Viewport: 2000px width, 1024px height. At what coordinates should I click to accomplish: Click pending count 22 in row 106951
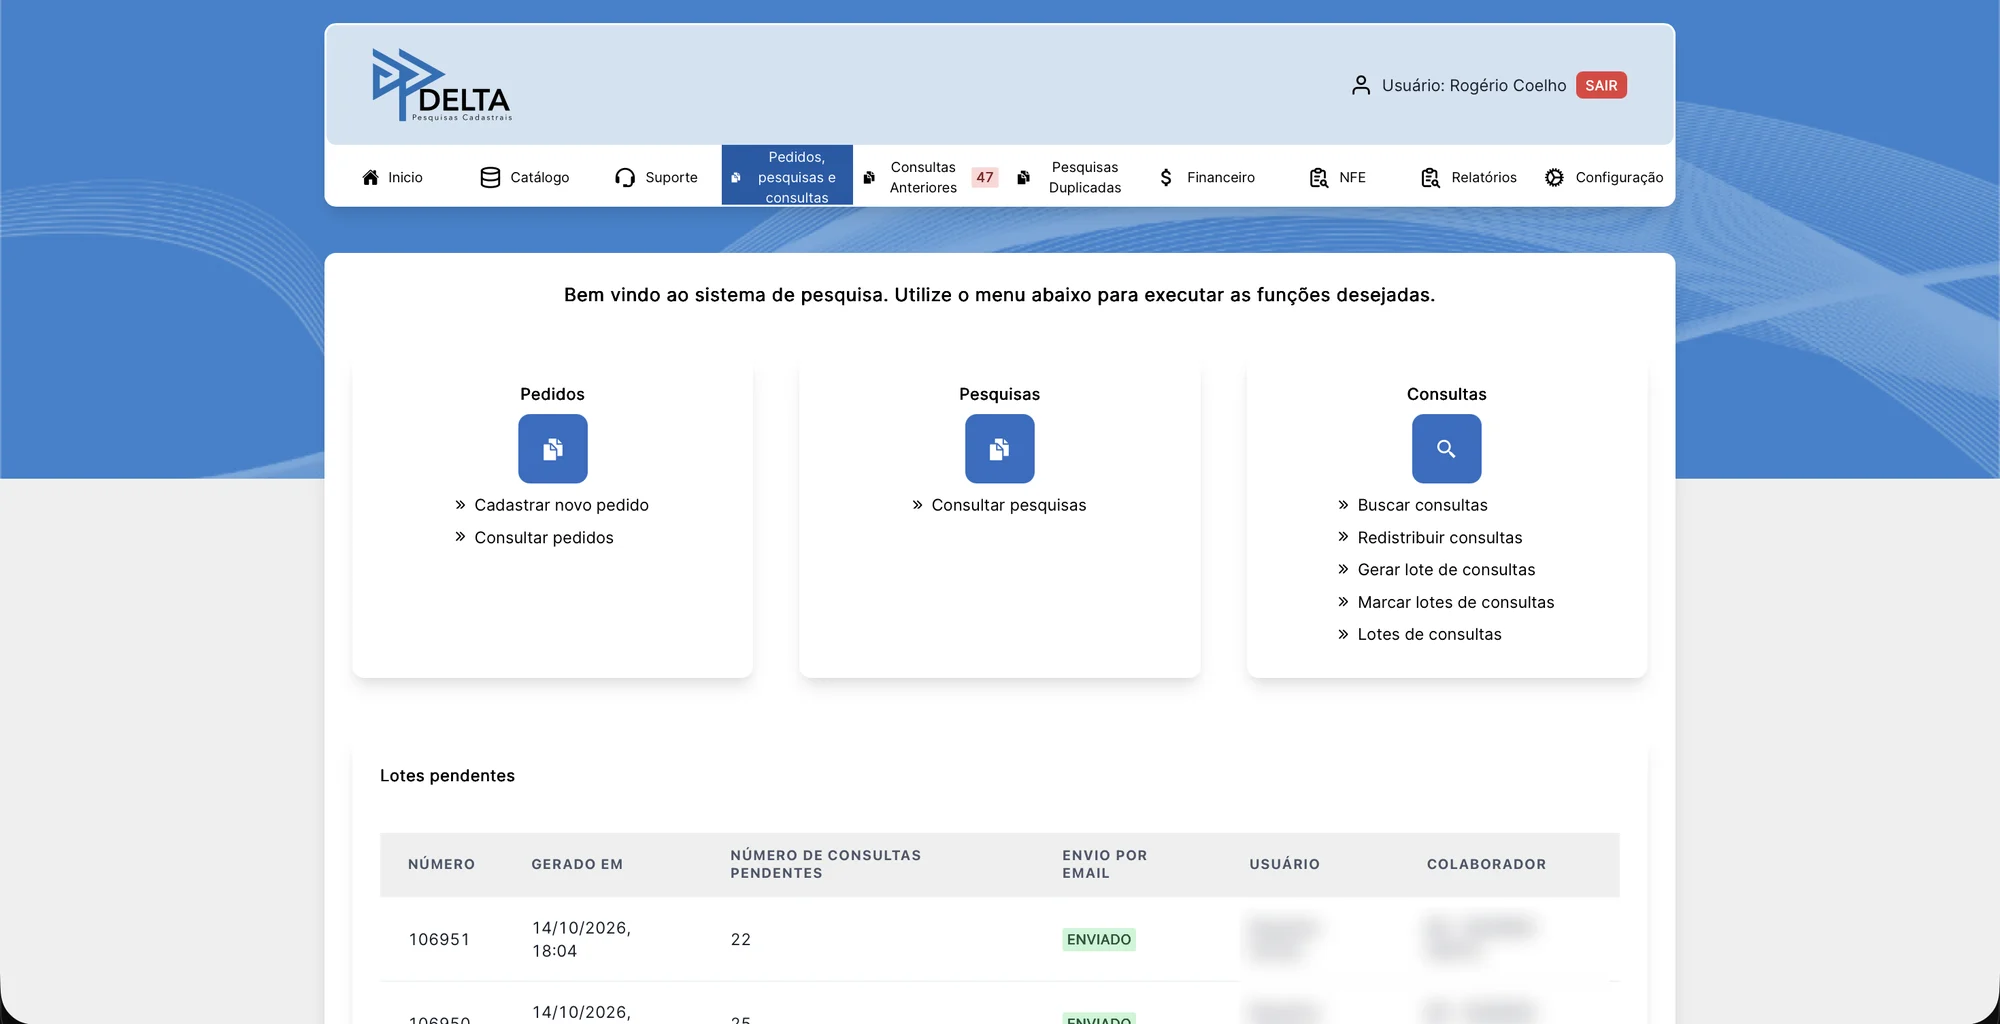pos(741,939)
